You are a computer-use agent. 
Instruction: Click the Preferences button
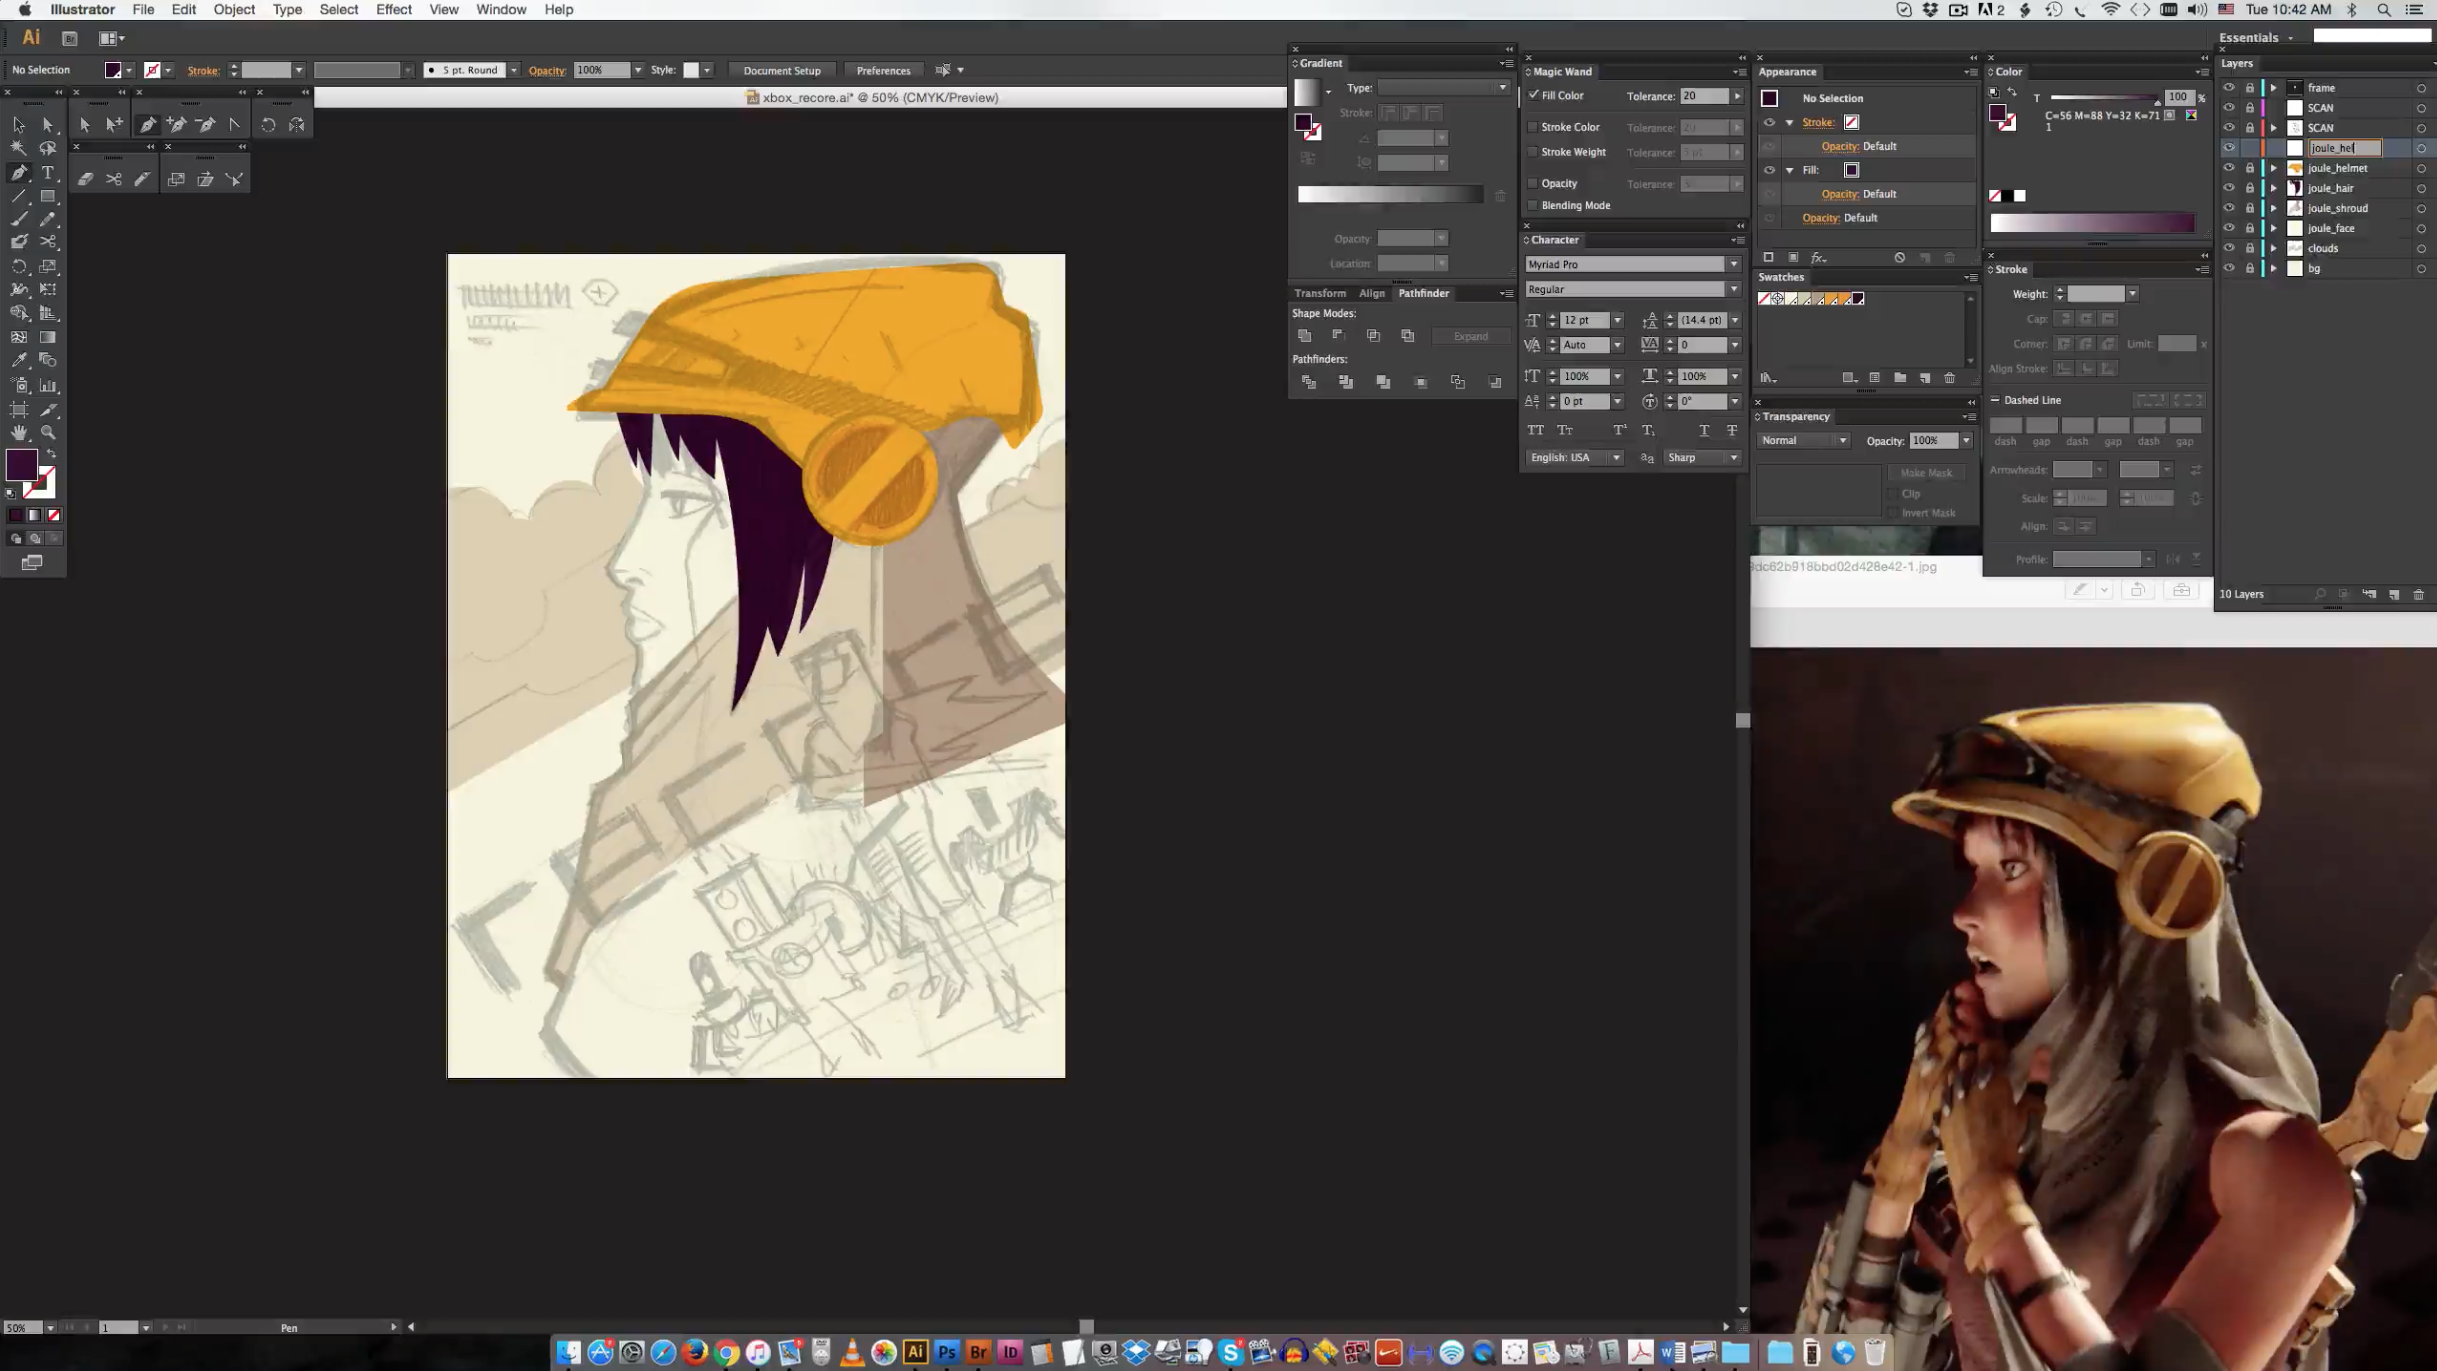pyautogui.click(x=883, y=70)
